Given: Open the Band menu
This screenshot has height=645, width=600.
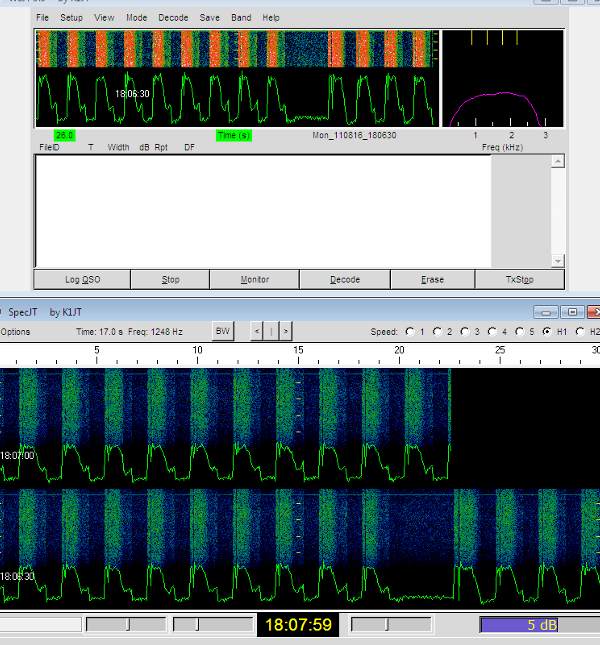Looking at the screenshot, I should 241,18.
